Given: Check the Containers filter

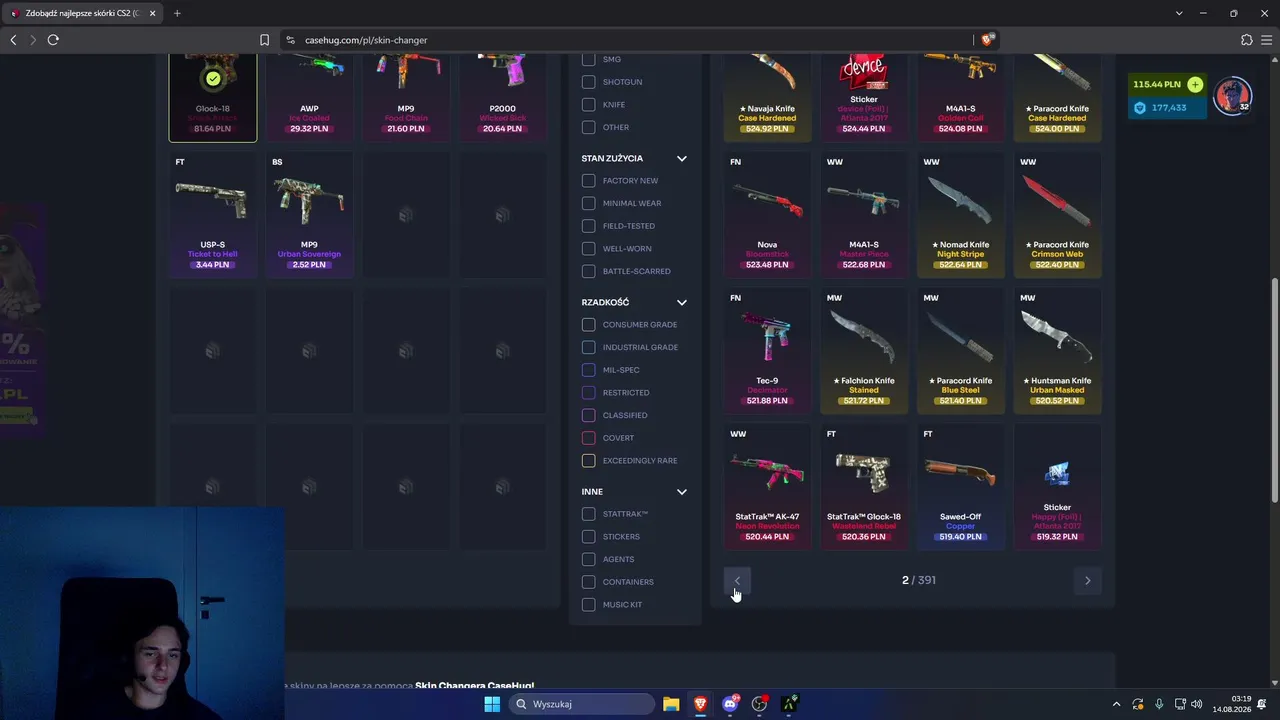Looking at the screenshot, I should click(x=588, y=582).
